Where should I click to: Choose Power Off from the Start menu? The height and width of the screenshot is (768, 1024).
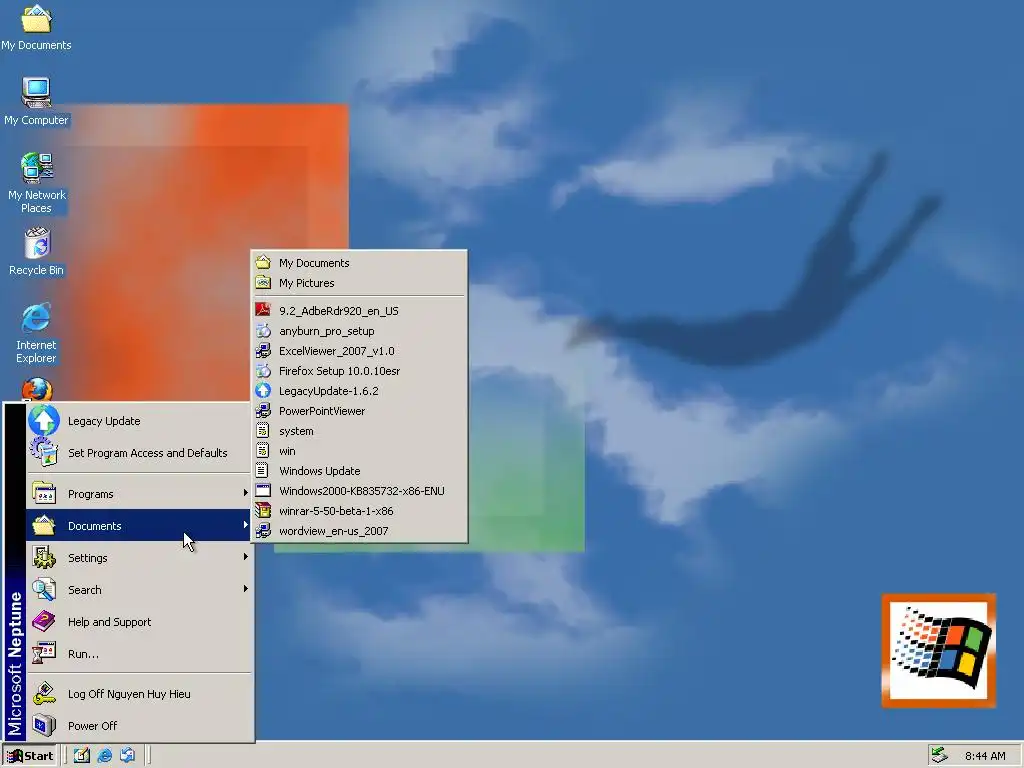click(x=138, y=726)
